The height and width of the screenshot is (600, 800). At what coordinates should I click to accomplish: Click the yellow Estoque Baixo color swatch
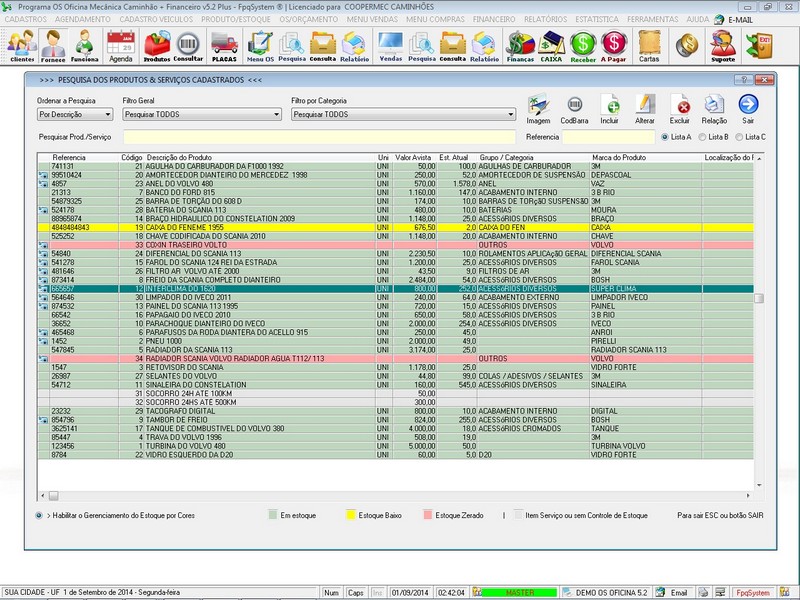[x=352, y=515]
